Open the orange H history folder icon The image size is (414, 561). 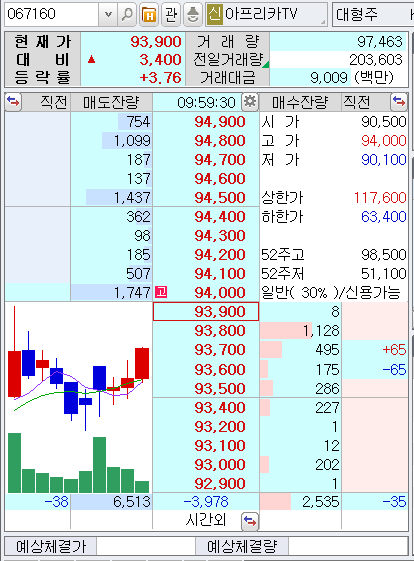[x=149, y=14]
